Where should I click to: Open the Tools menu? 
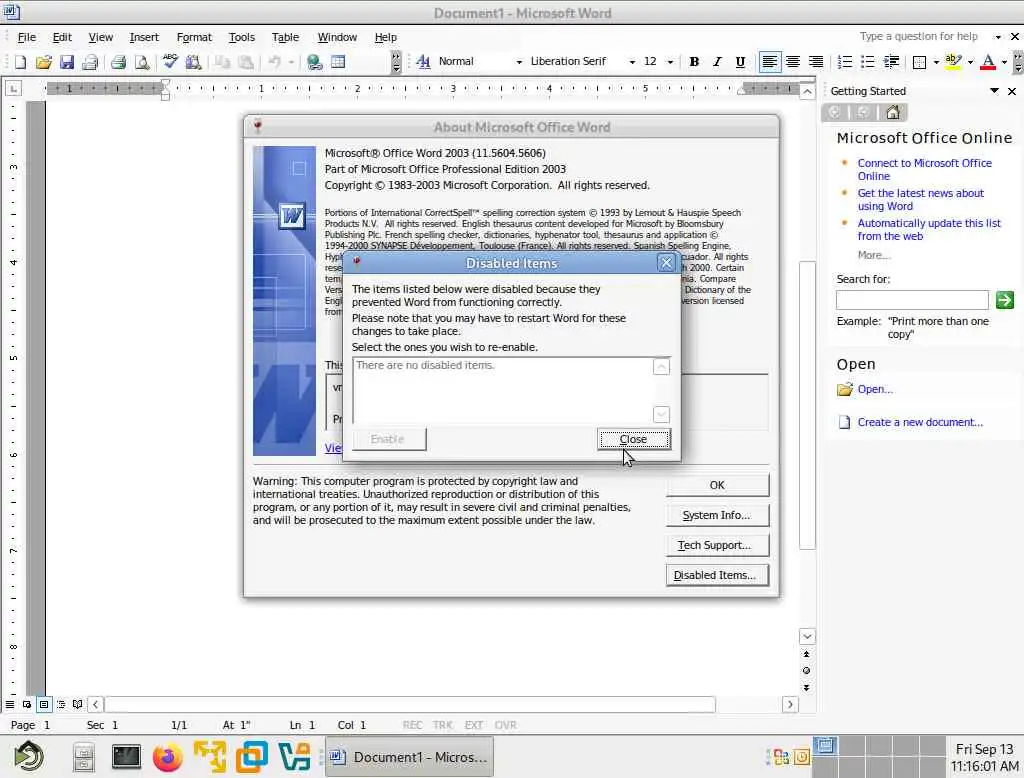click(242, 37)
